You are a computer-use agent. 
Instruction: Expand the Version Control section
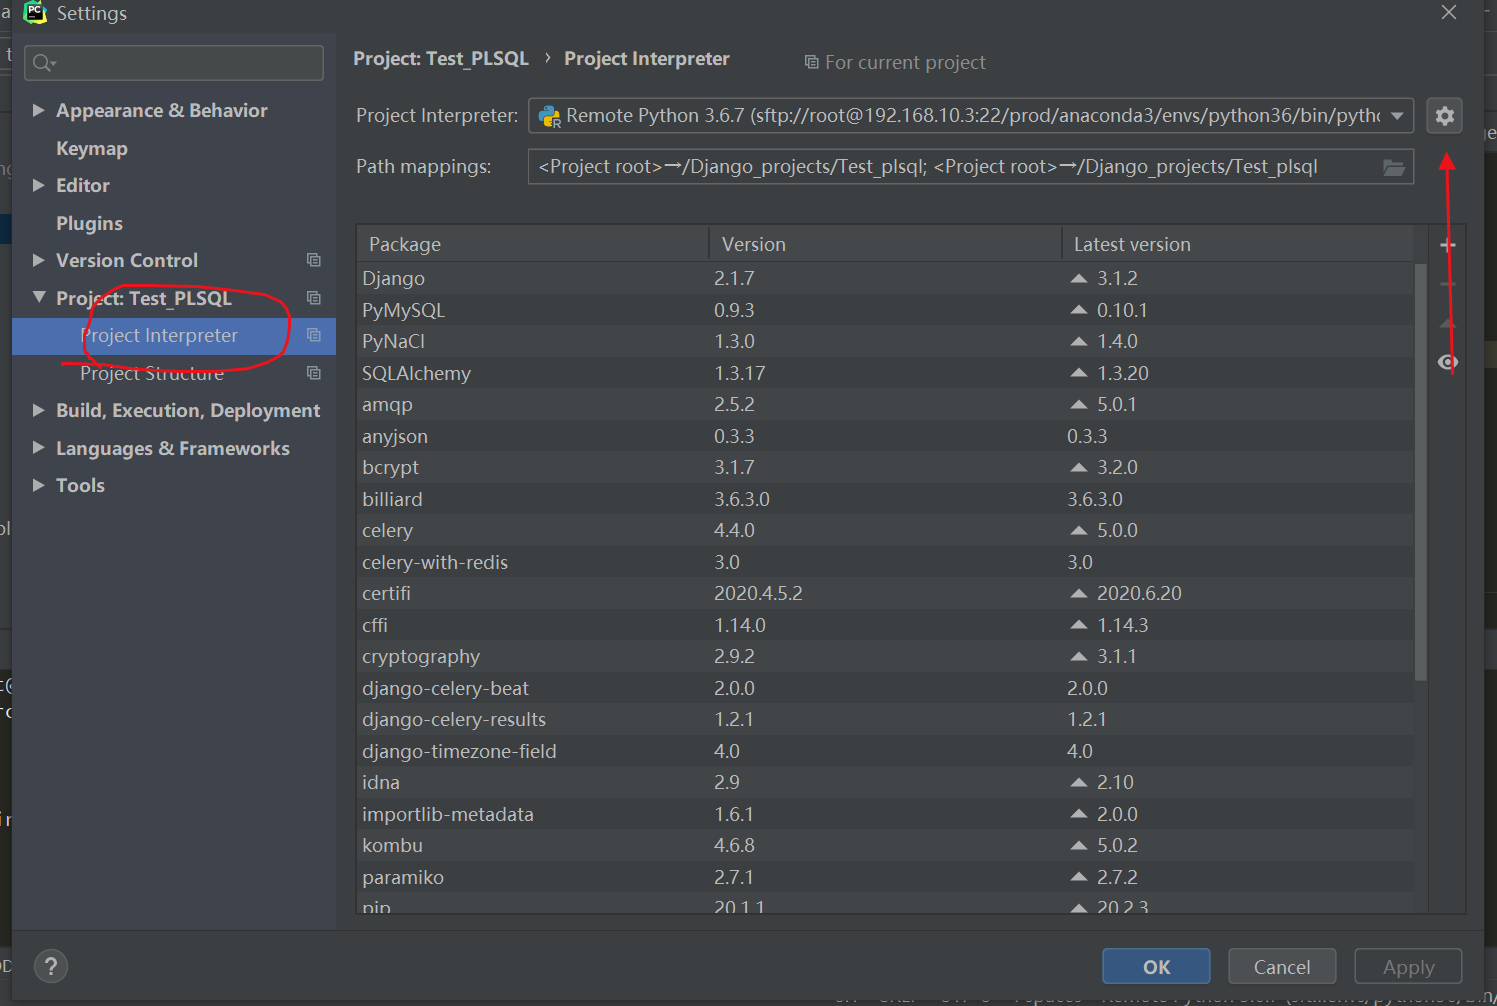pos(38,260)
